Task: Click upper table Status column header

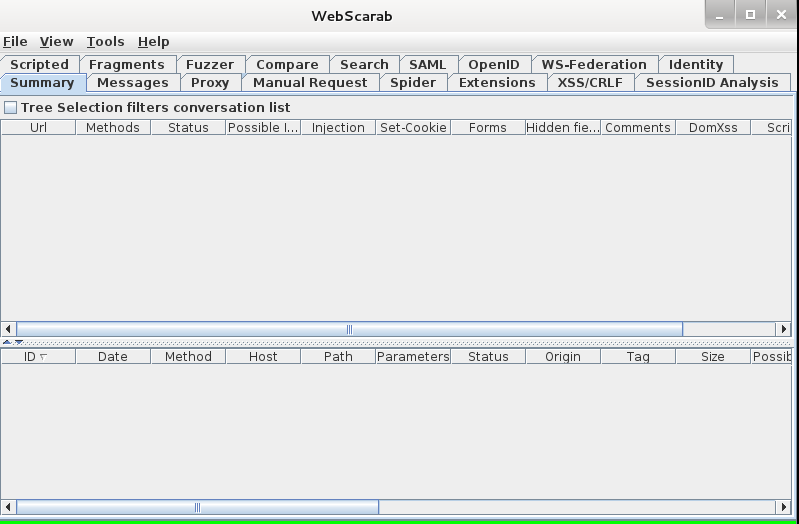Action: pyautogui.click(x=188, y=127)
